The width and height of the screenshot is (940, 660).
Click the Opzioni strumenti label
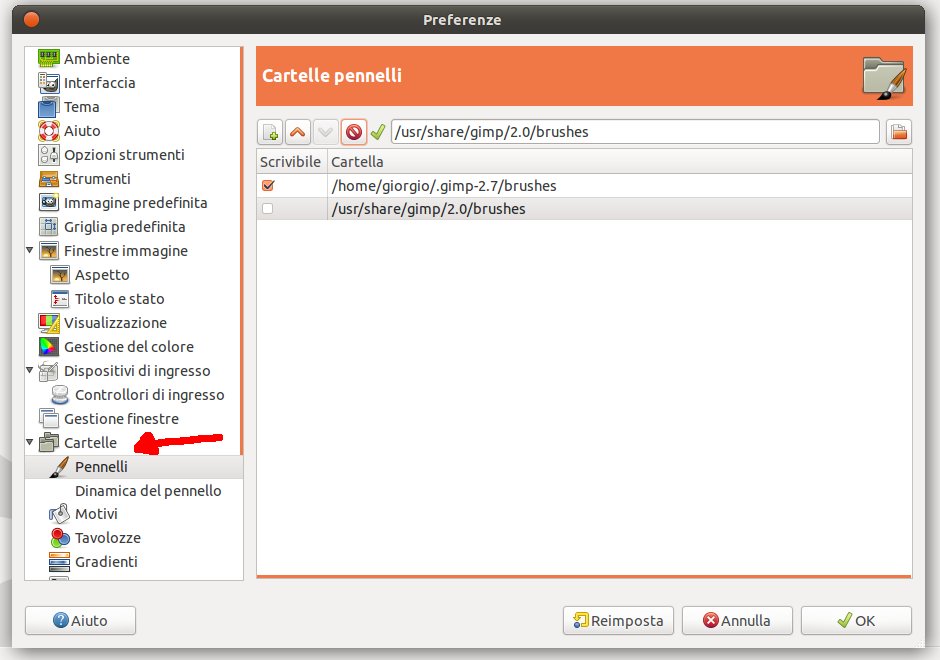pos(124,155)
